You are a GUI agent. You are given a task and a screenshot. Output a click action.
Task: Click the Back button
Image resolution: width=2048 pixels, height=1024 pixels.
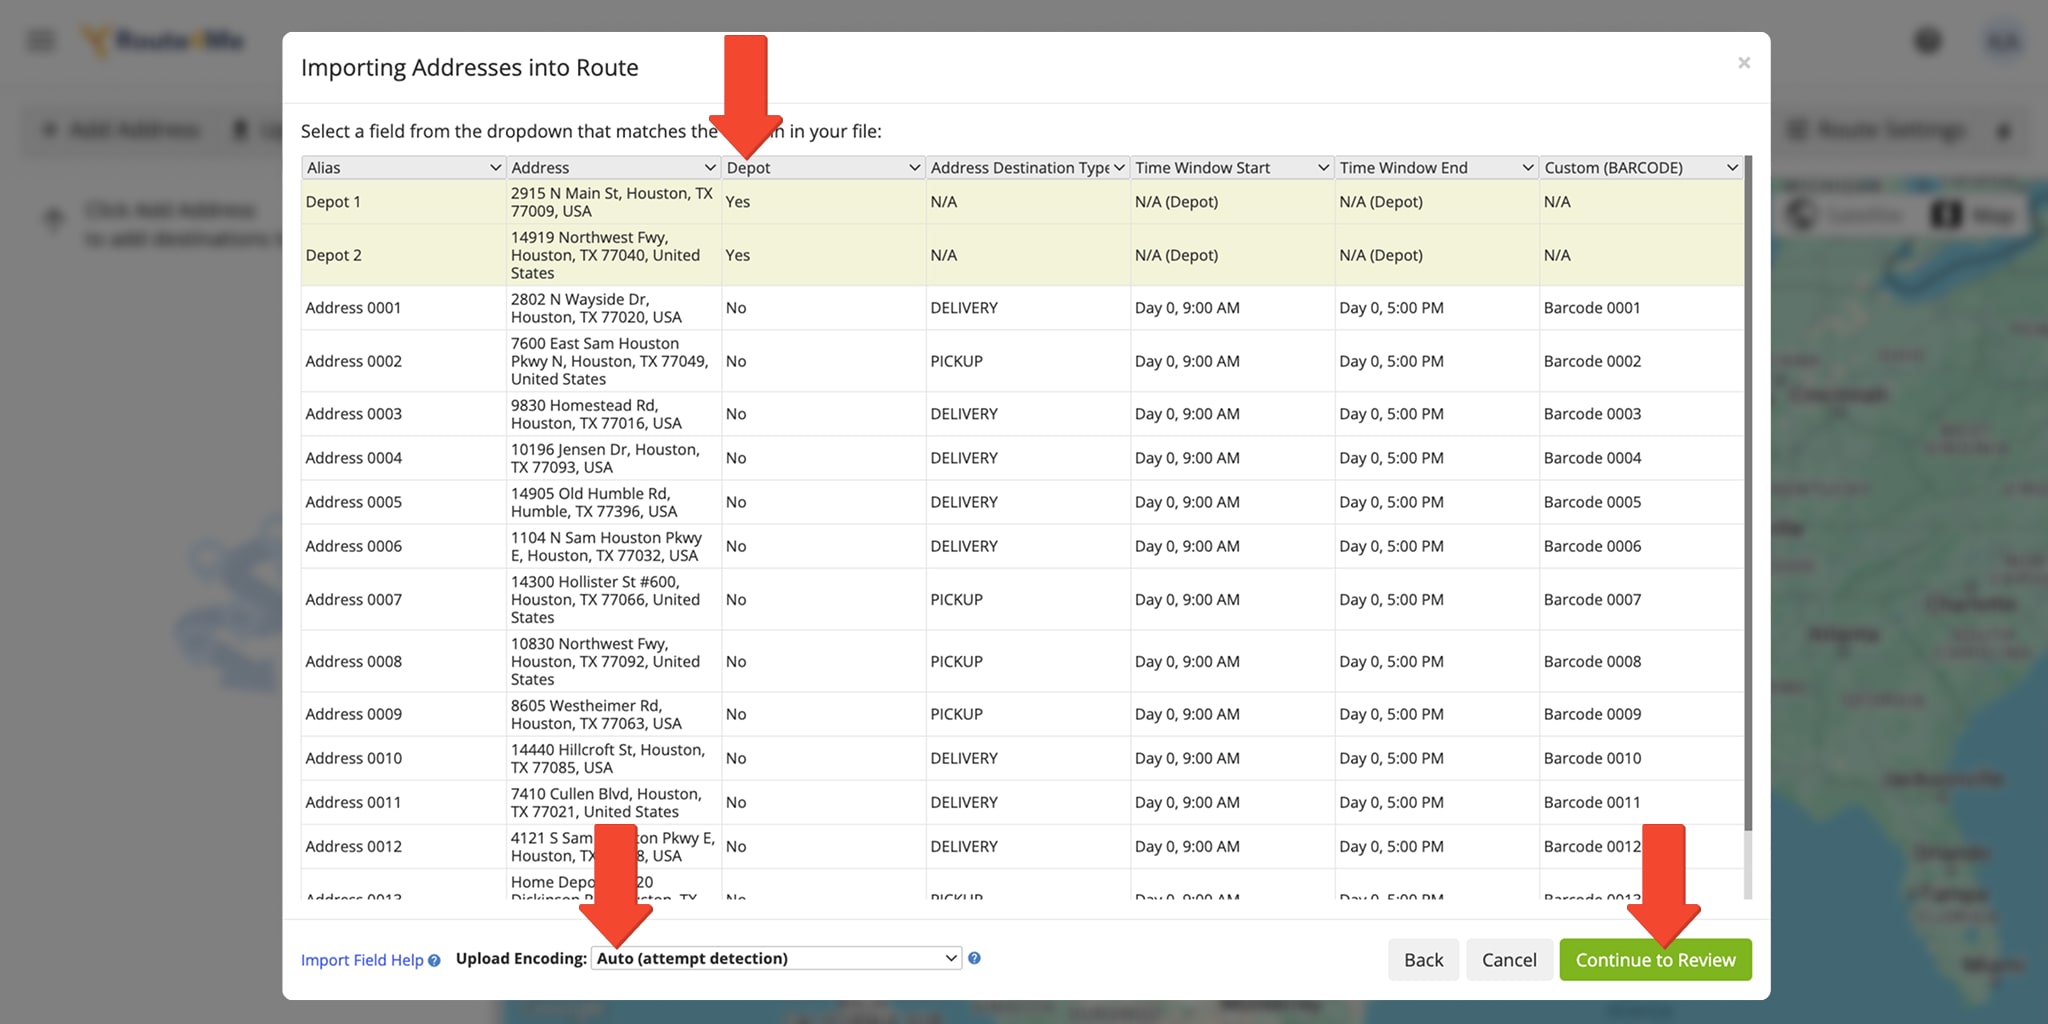(x=1423, y=960)
